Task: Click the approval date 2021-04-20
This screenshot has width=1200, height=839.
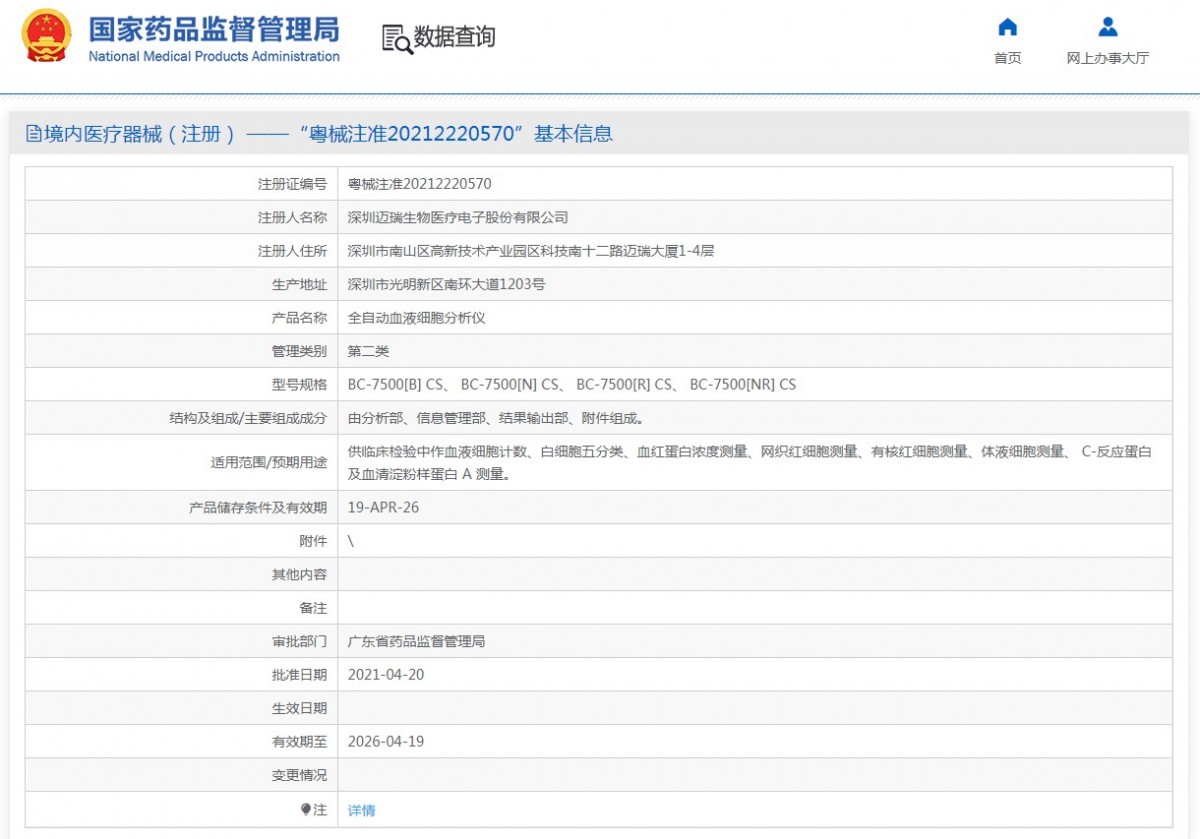Action: (385, 675)
